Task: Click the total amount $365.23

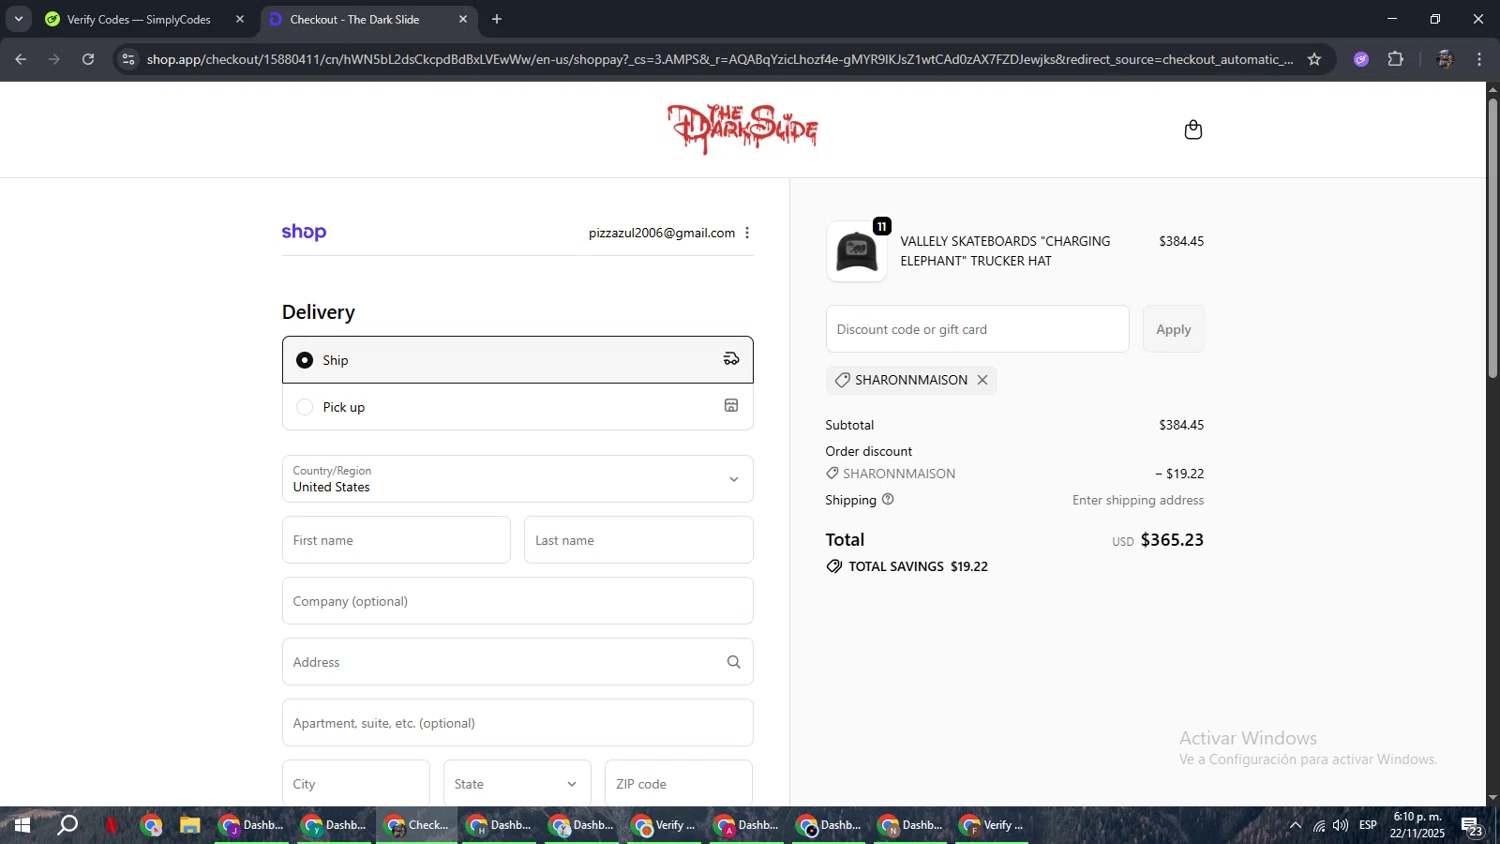Action: pos(1172,540)
